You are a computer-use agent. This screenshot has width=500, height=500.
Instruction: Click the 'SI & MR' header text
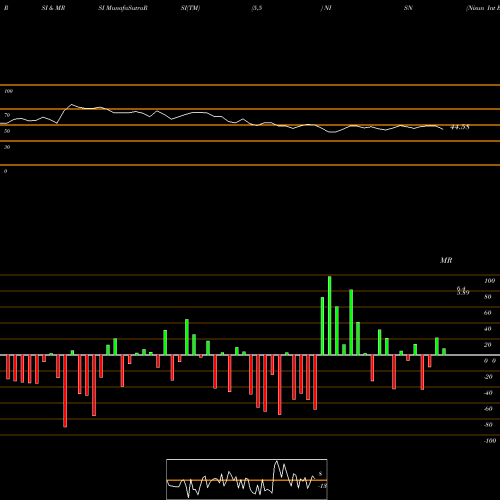53,8
